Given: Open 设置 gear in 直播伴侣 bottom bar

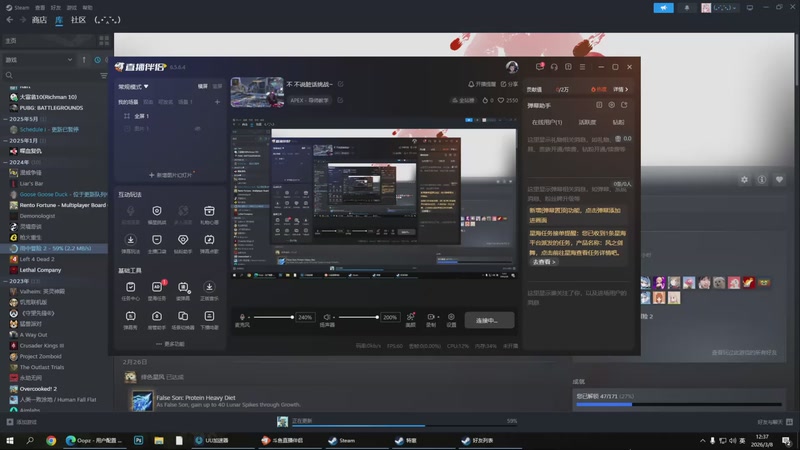Looking at the screenshot, I should pos(451,320).
